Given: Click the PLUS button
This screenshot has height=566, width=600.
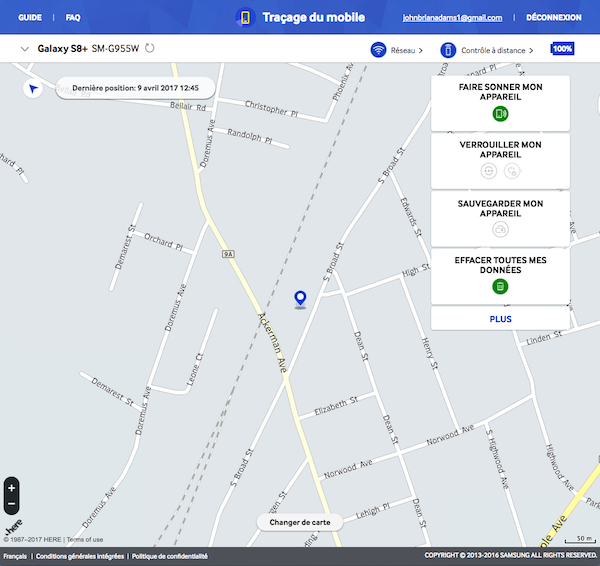Looking at the screenshot, I should coord(500,318).
